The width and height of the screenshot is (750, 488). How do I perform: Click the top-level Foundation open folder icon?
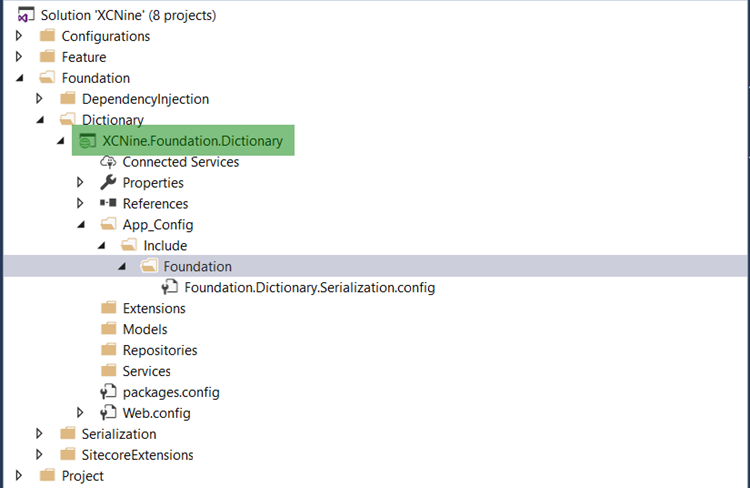[x=47, y=78]
